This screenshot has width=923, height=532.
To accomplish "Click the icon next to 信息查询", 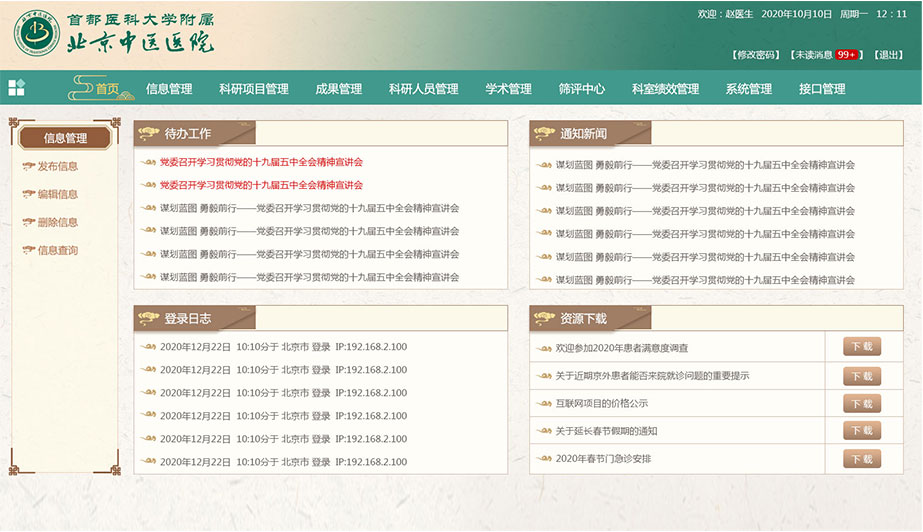I will point(28,251).
